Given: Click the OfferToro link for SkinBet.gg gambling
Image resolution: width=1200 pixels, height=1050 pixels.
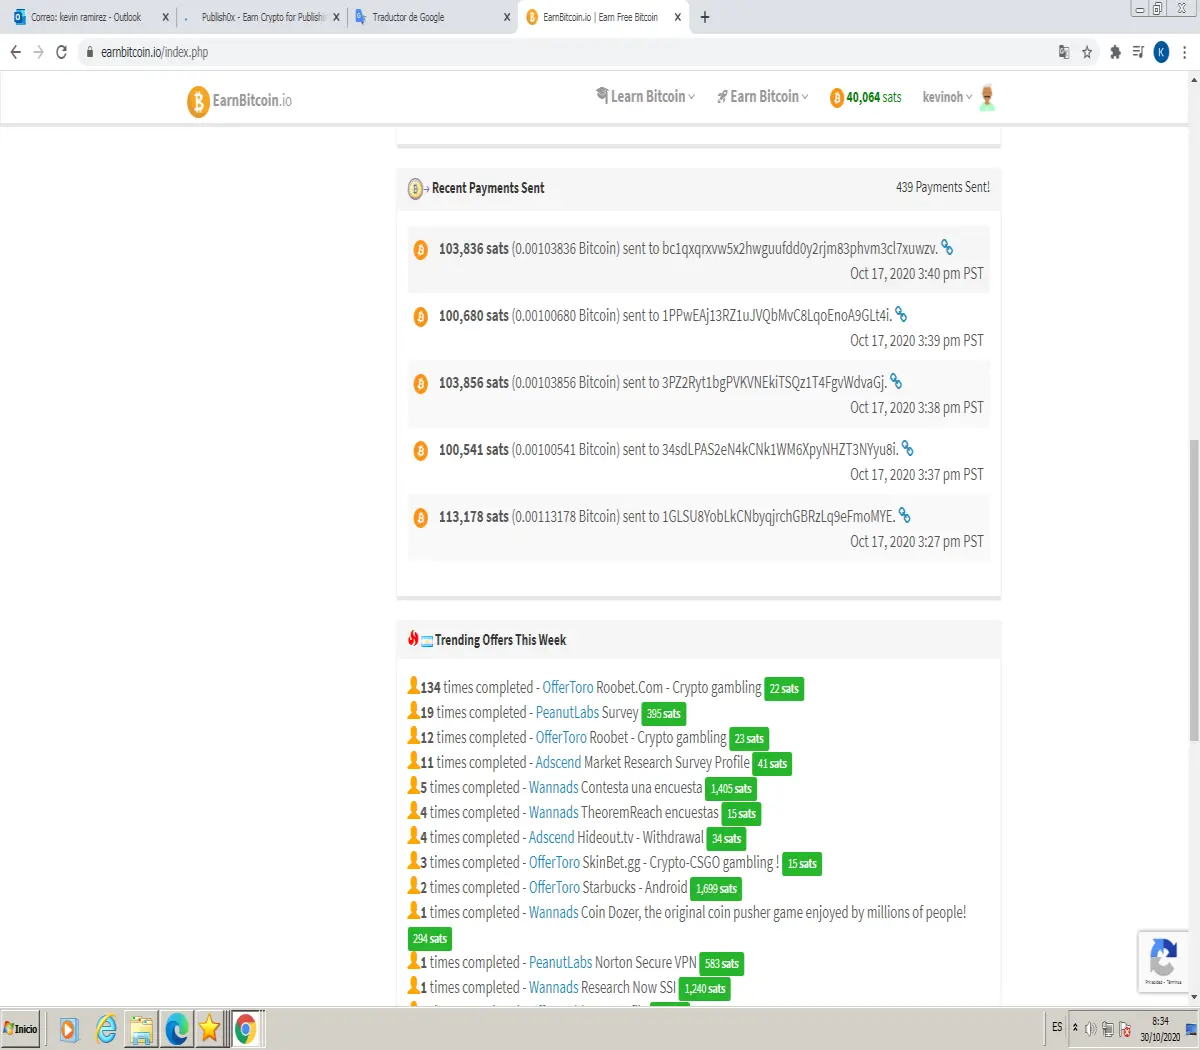Looking at the screenshot, I should 554,862.
